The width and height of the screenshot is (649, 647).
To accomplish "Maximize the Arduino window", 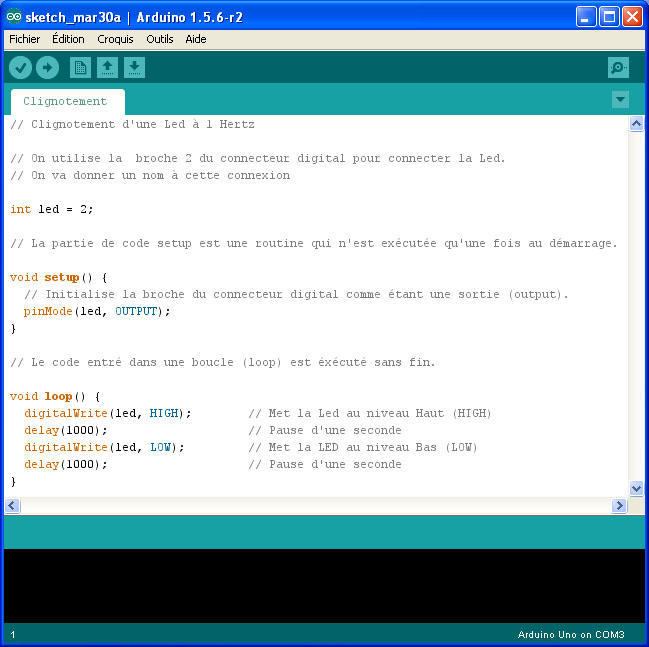I will pyautogui.click(x=610, y=17).
